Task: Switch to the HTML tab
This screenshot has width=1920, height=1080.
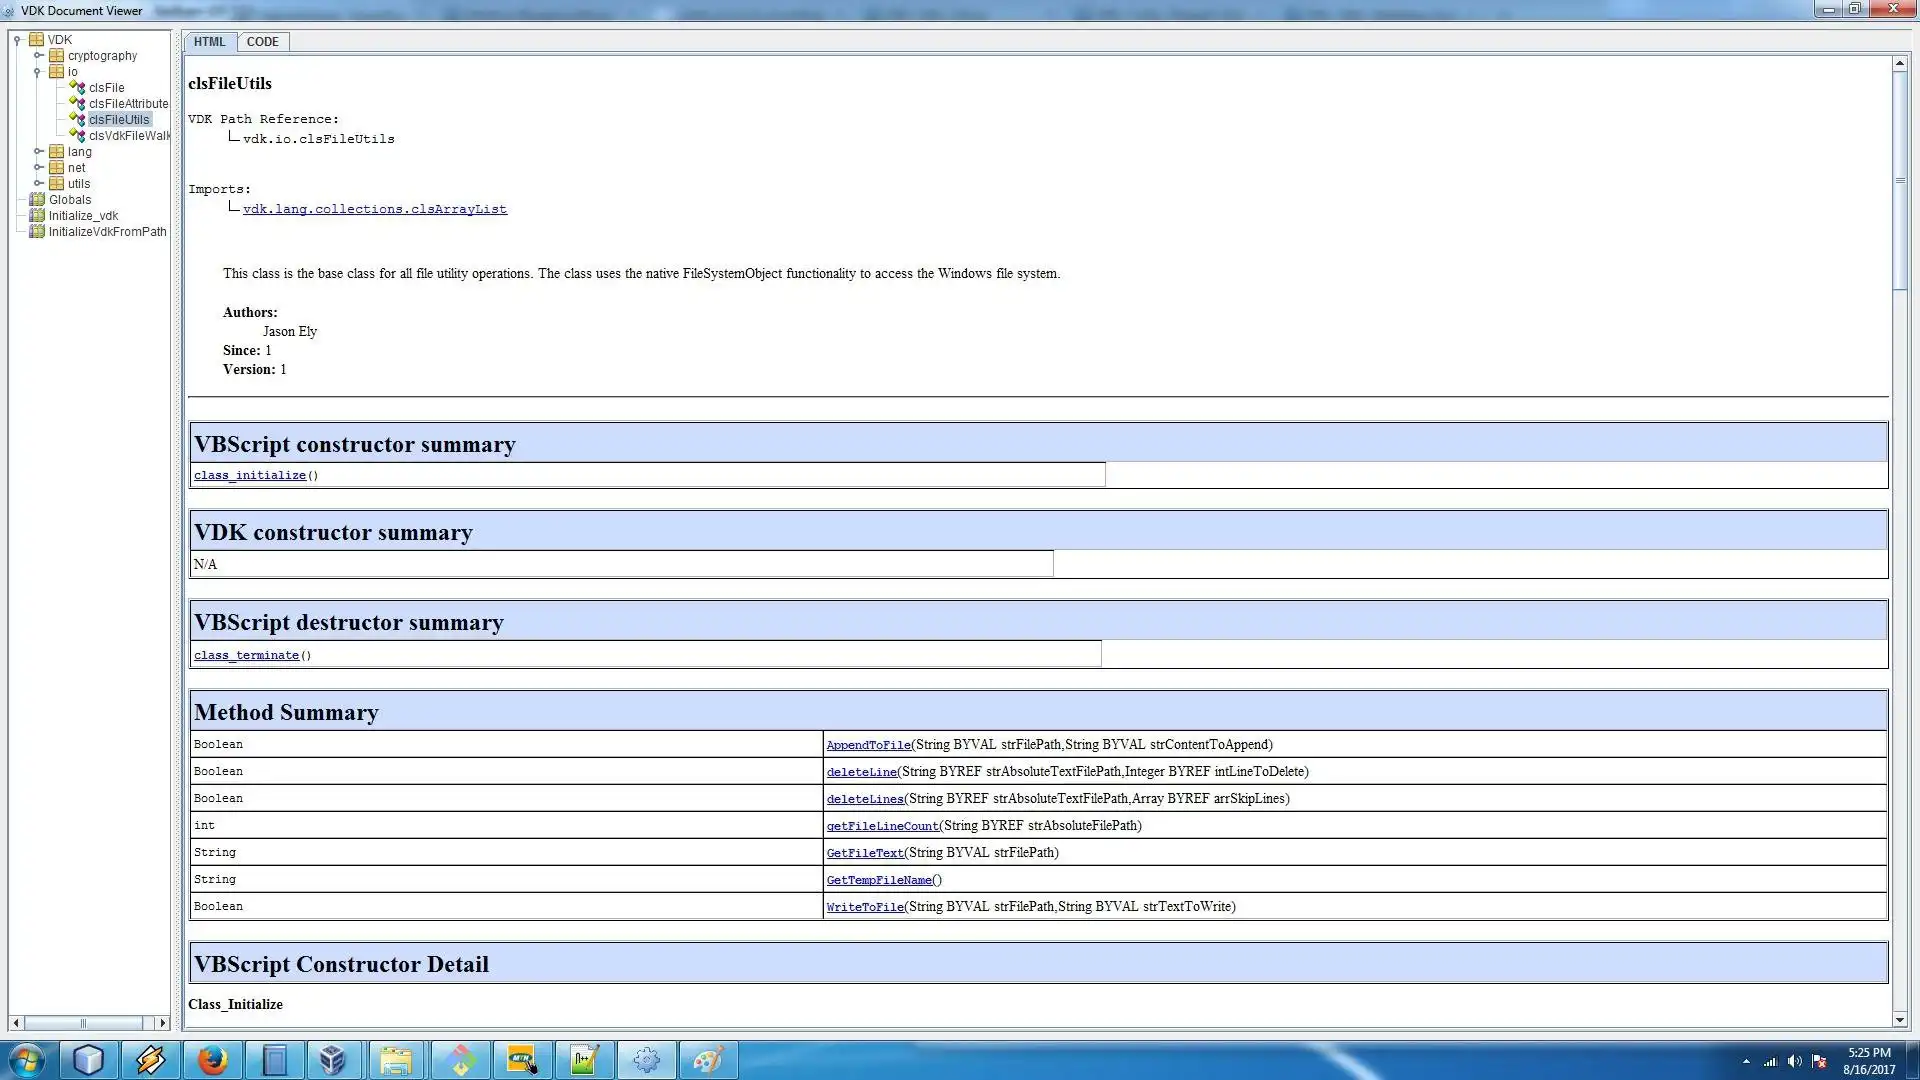Action: pos(208,41)
